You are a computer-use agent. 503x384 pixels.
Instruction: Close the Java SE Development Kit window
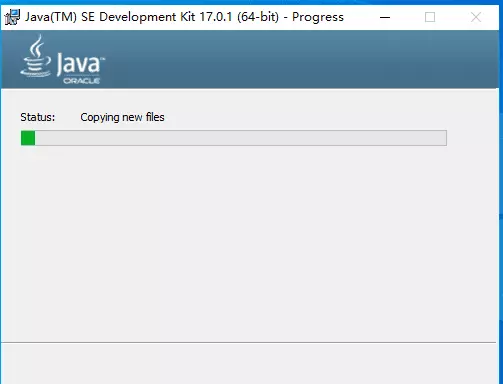point(476,17)
